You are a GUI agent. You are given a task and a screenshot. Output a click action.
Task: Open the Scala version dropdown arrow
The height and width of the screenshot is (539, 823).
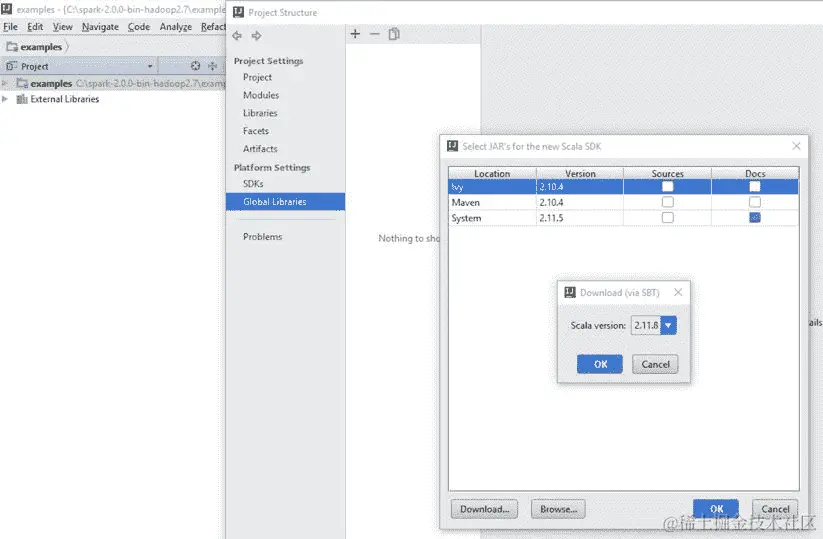[x=668, y=325]
